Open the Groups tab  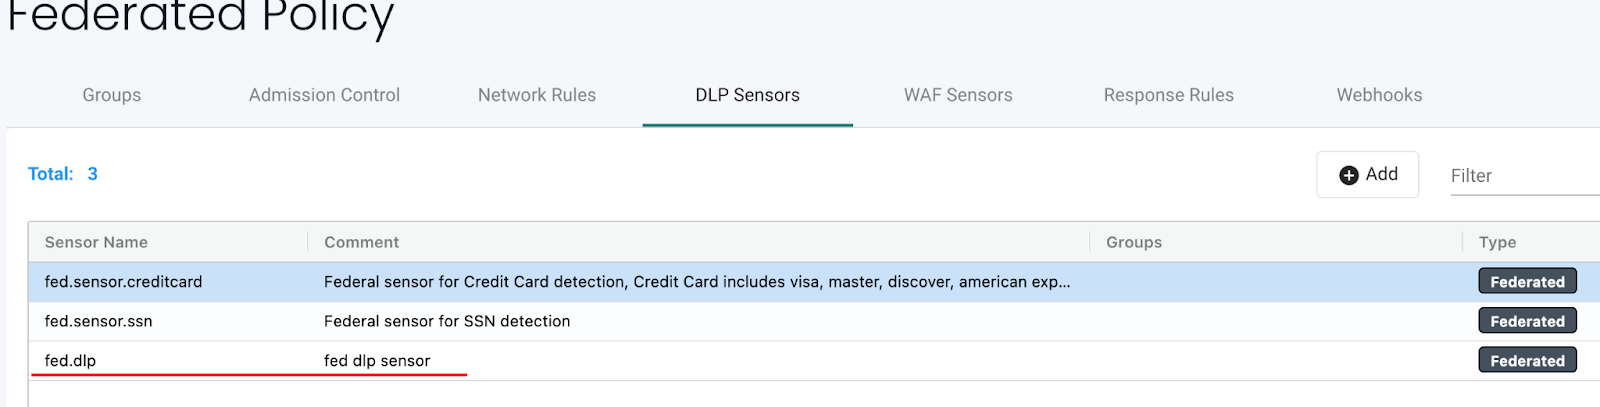[111, 95]
